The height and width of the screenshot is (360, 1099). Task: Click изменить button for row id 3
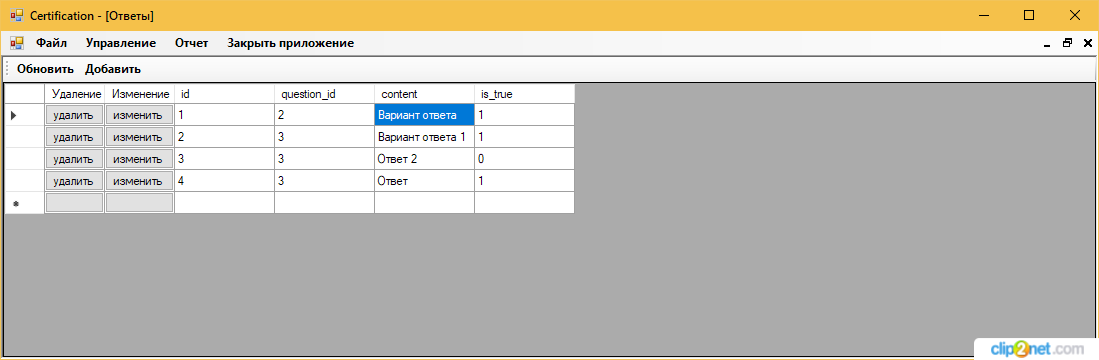[x=139, y=159]
